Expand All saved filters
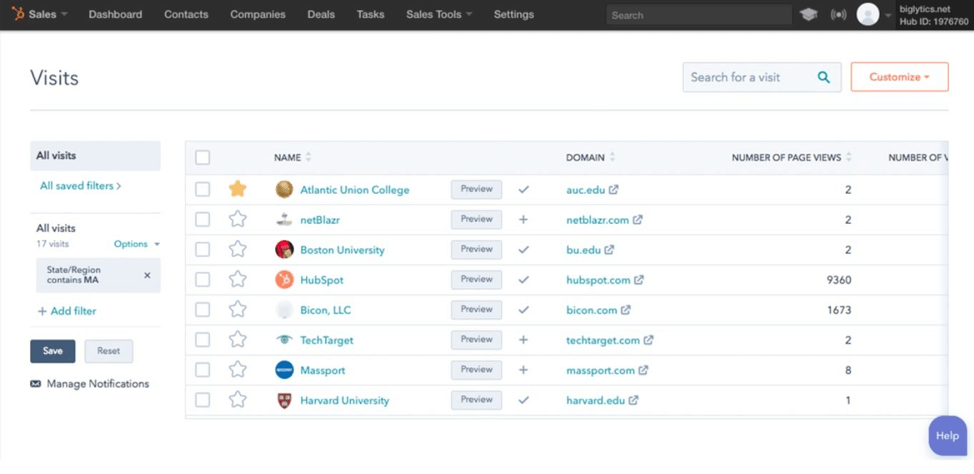 [x=81, y=186]
